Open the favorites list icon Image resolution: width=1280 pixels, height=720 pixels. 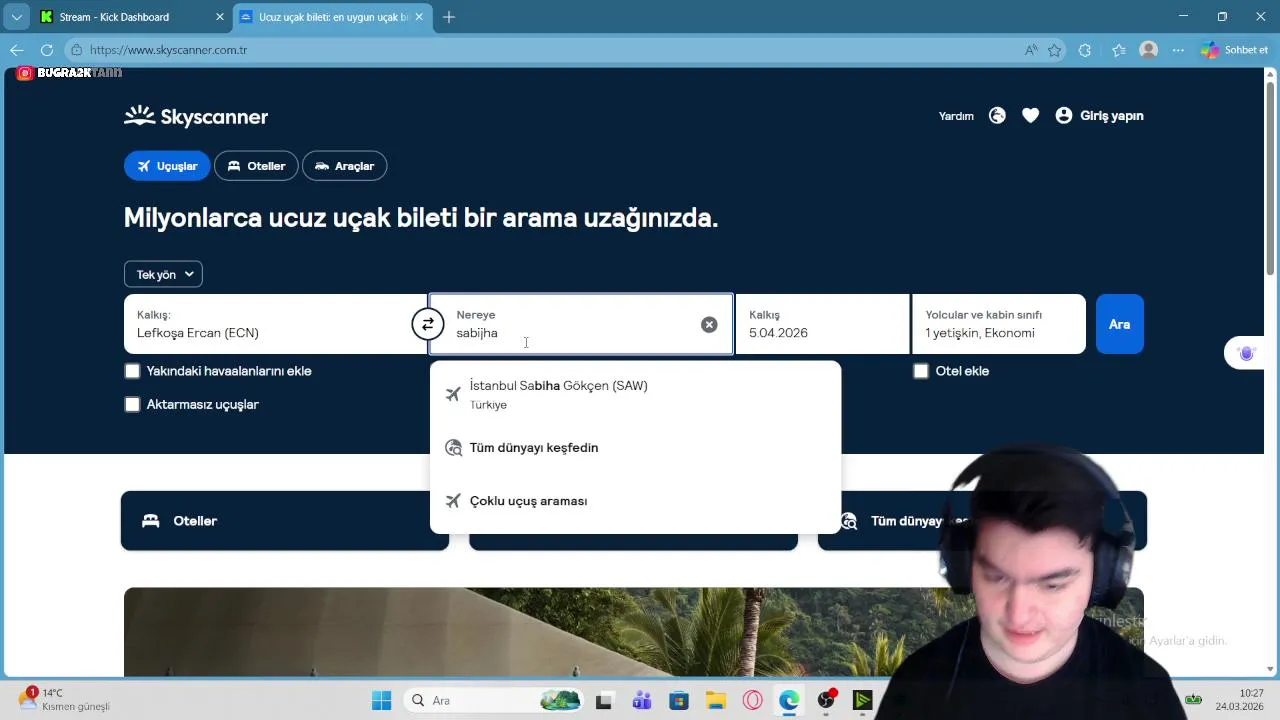pyautogui.click(x=1119, y=50)
